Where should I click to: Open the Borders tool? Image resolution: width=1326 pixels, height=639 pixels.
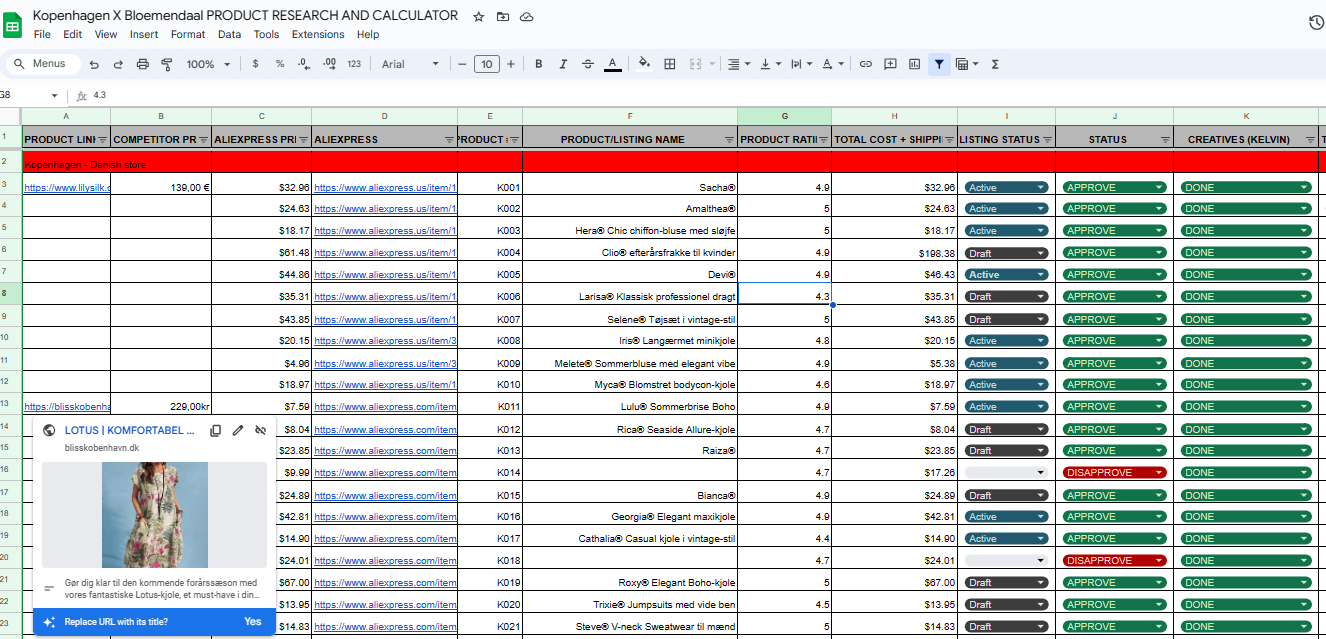click(x=670, y=64)
